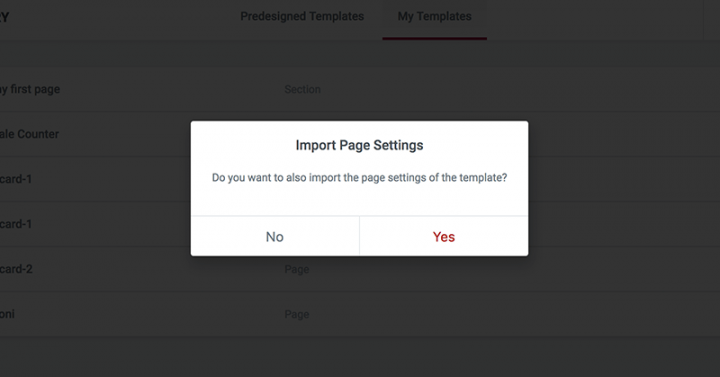The height and width of the screenshot is (377, 720).
Task: Confirm import by clicking Yes
Action: coord(444,236)
